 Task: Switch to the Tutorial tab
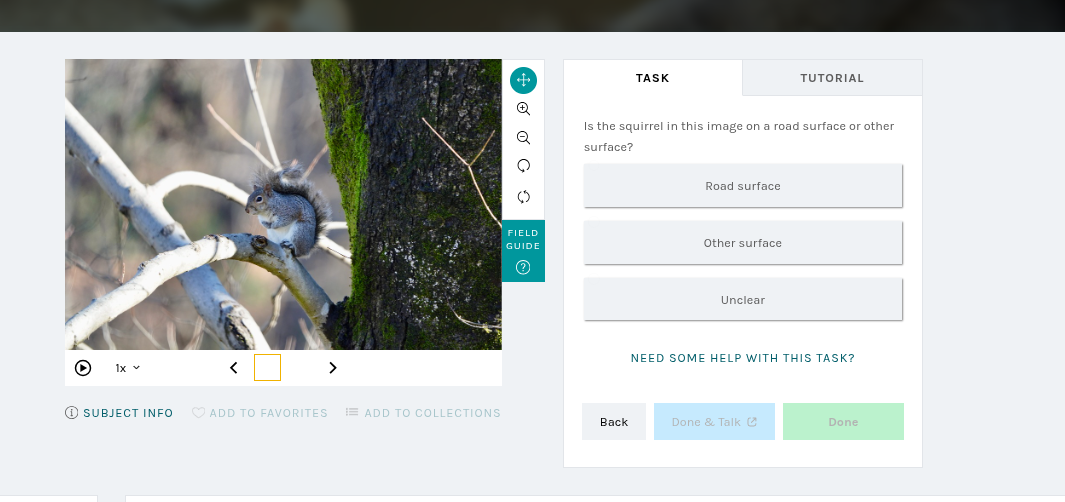point(832,78)
